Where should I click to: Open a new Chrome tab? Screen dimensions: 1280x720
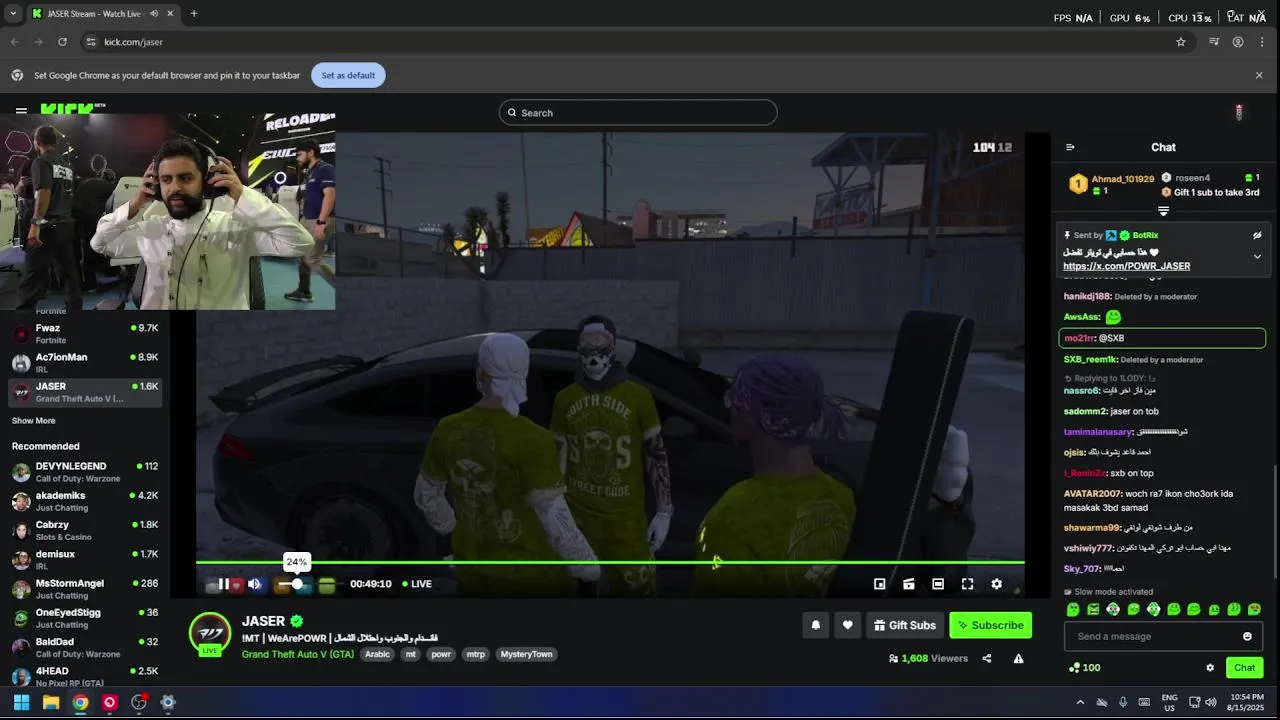click(194, 14)
